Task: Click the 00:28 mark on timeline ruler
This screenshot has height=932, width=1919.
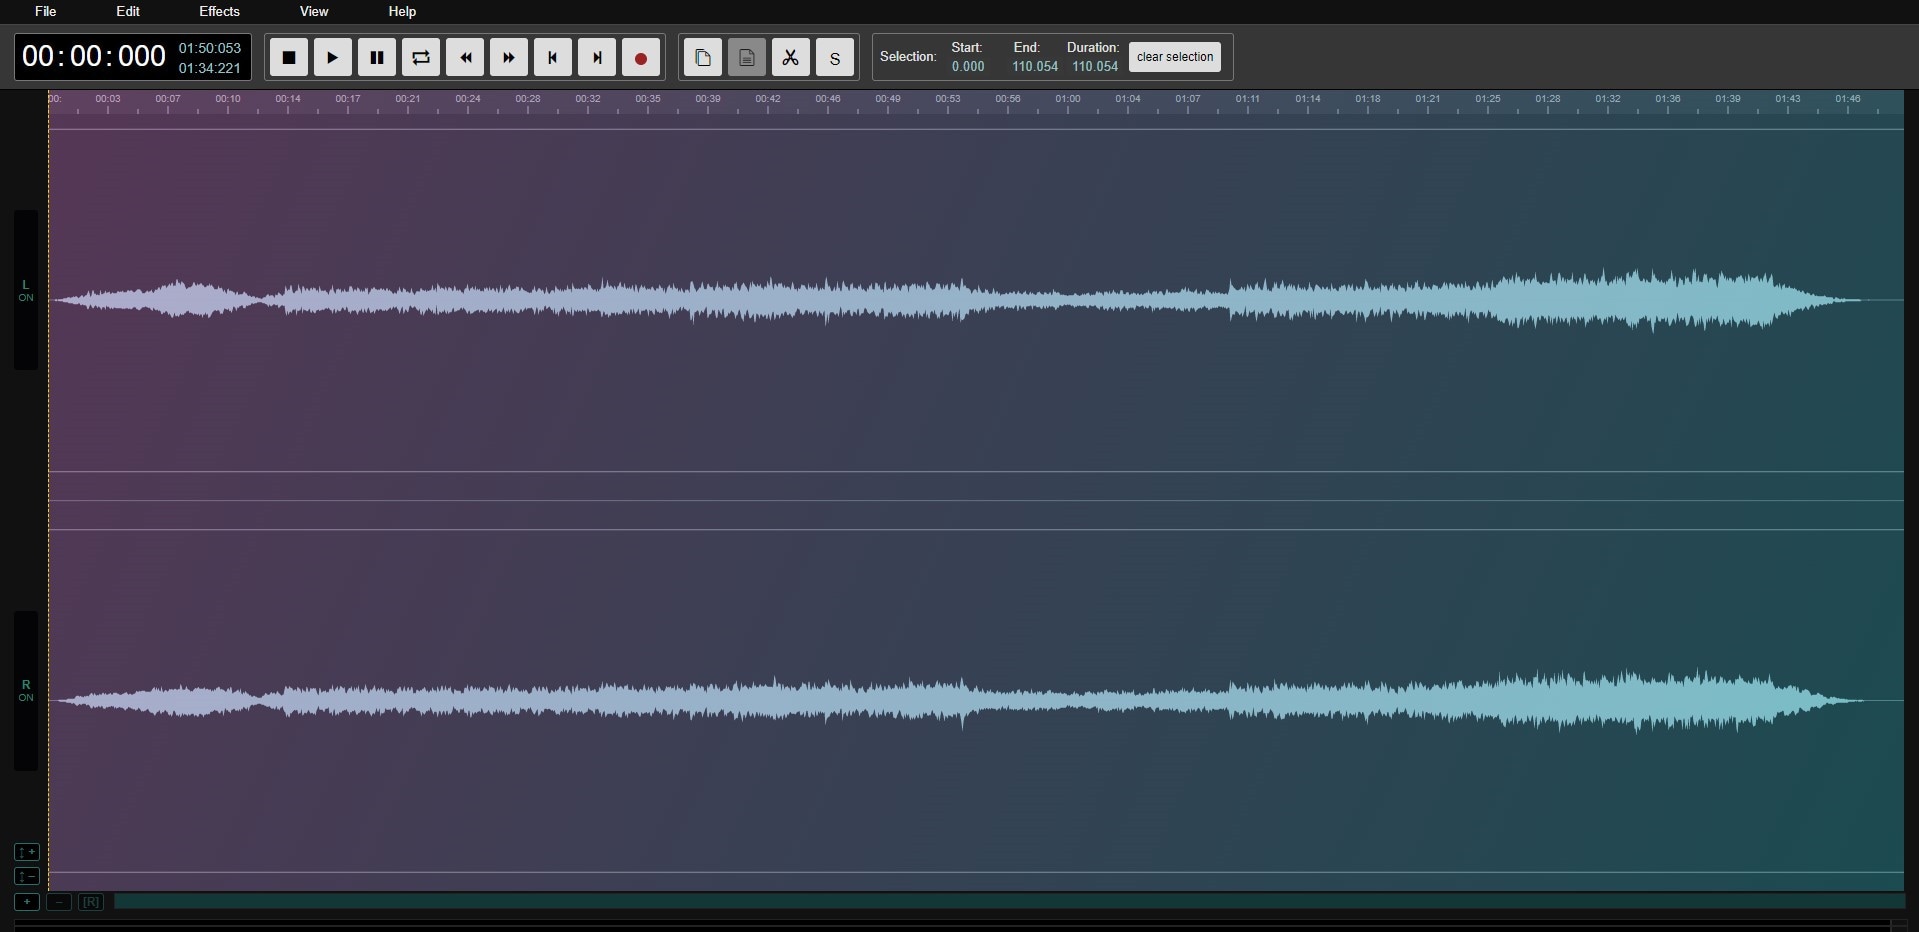Action: point(528,99)
